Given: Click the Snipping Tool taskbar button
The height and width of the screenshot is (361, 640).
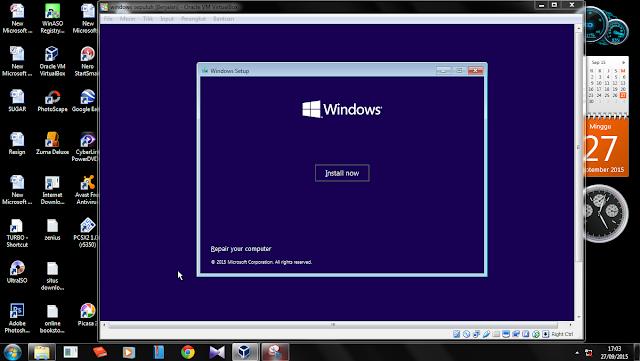Looking at the screenshot, I should coord(275,352).
